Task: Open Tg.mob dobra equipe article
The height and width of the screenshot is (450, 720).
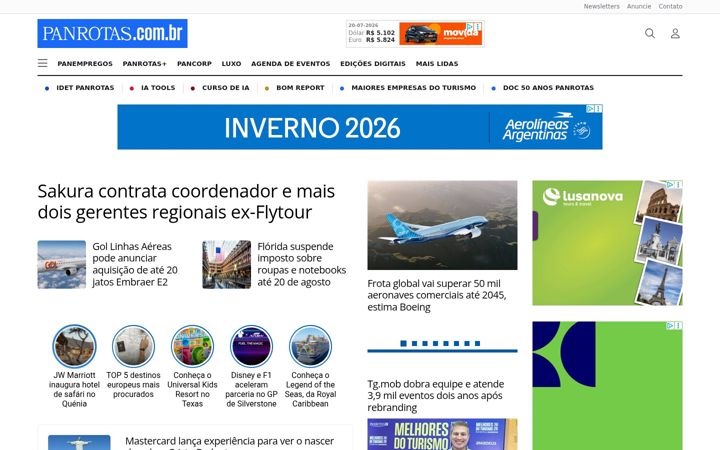Action: (x=436, y=396)
